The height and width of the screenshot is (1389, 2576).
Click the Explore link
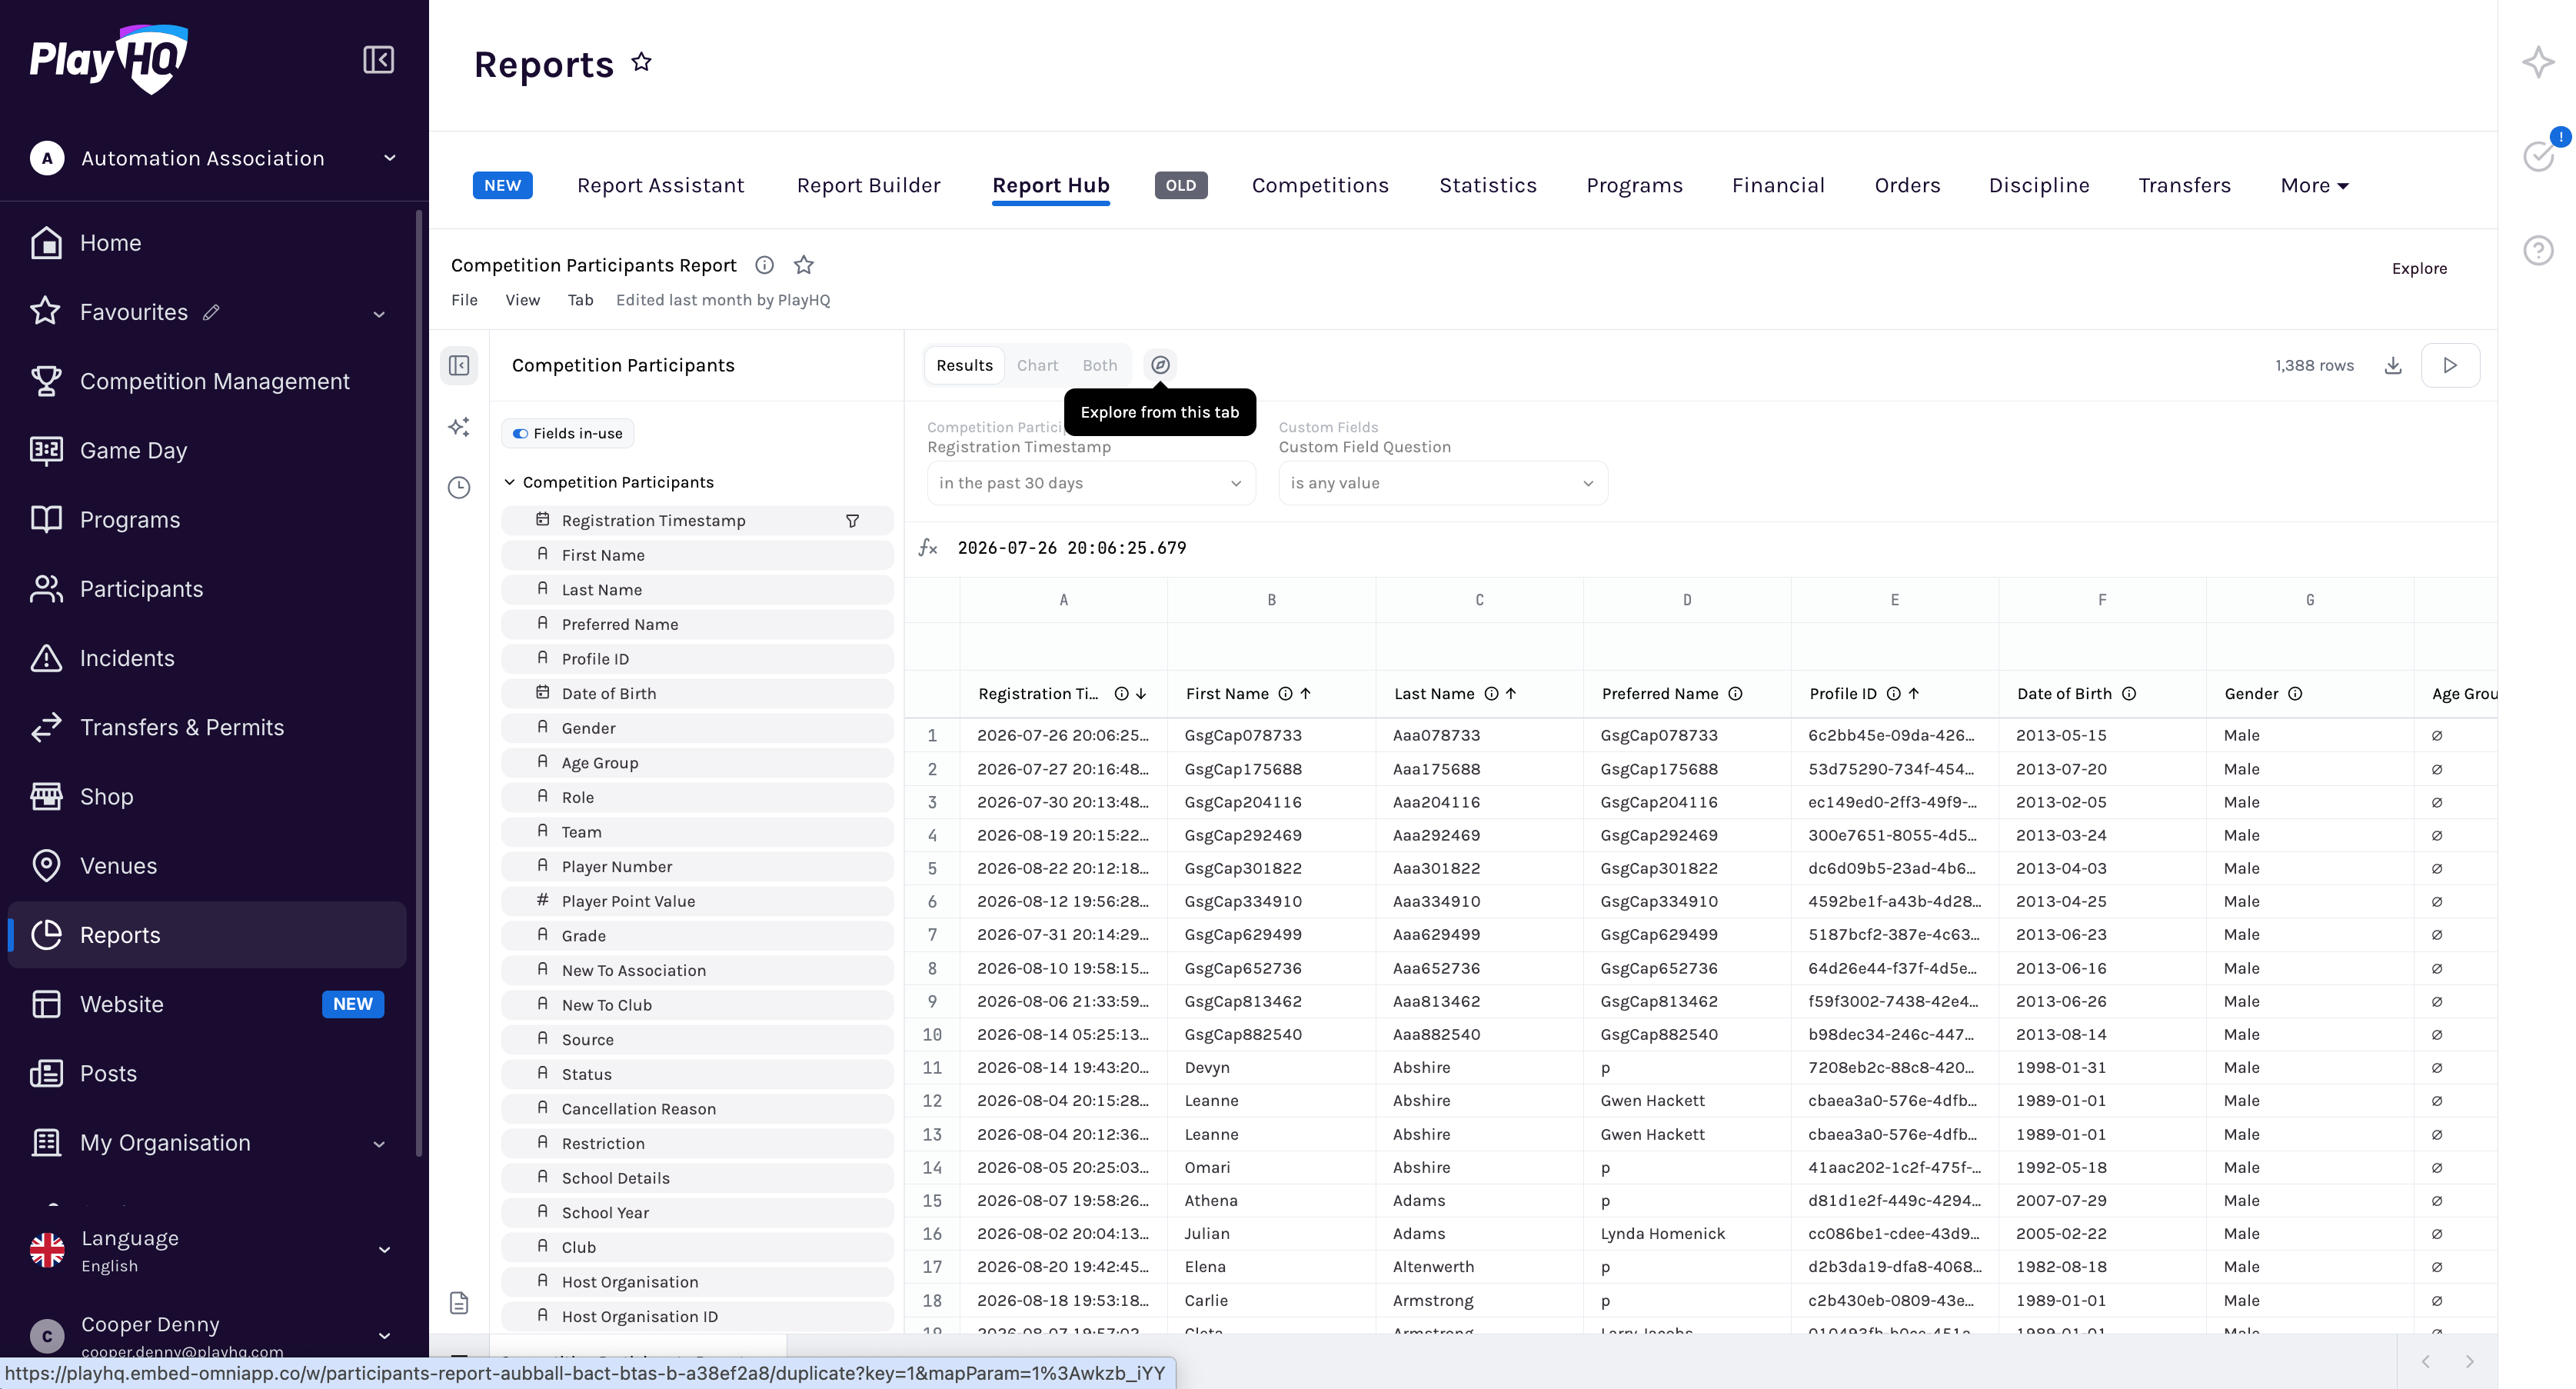click(x=2419, y=268)
